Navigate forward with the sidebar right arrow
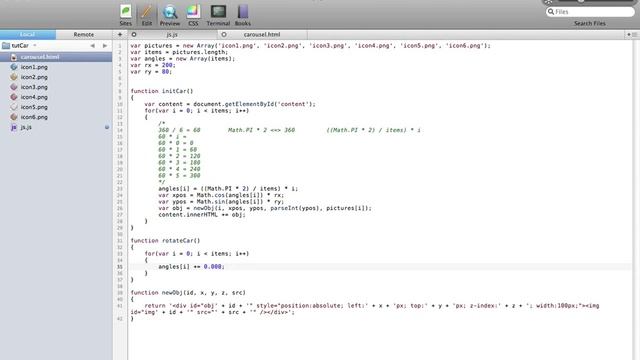The height and width of the screenshot is (360, 640). [x=105, y=46]
